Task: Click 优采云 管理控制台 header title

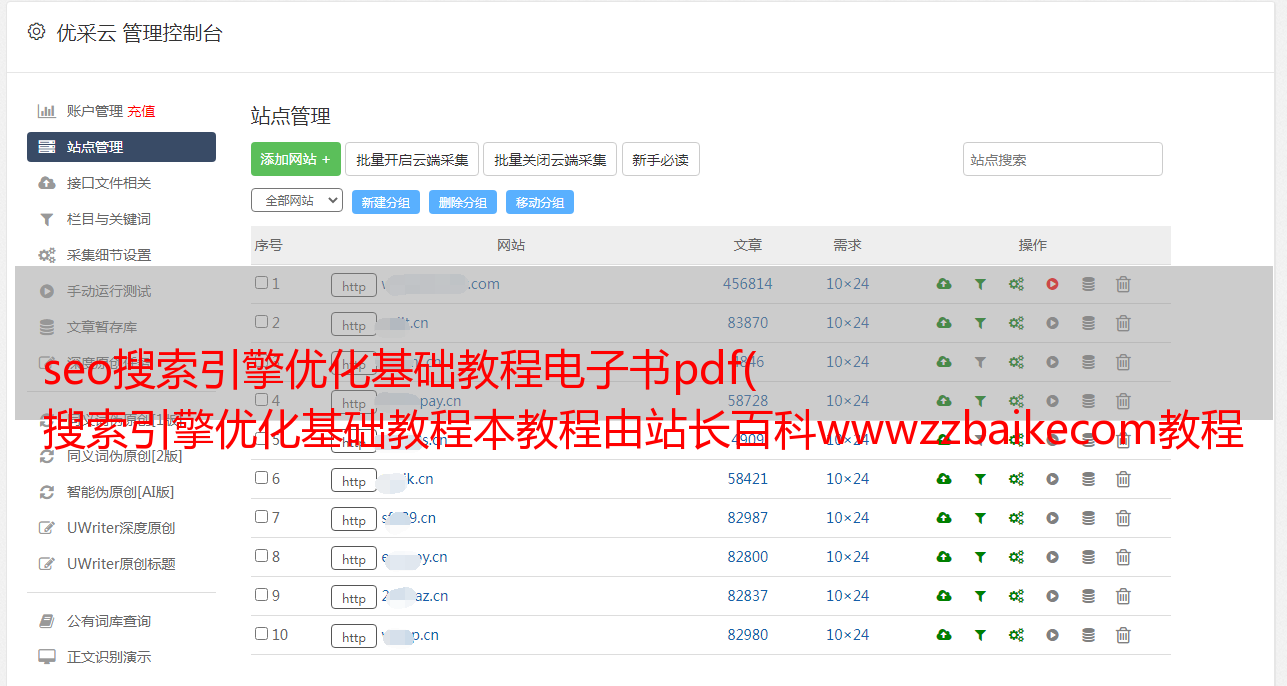Action: click(x=139, y=33)
